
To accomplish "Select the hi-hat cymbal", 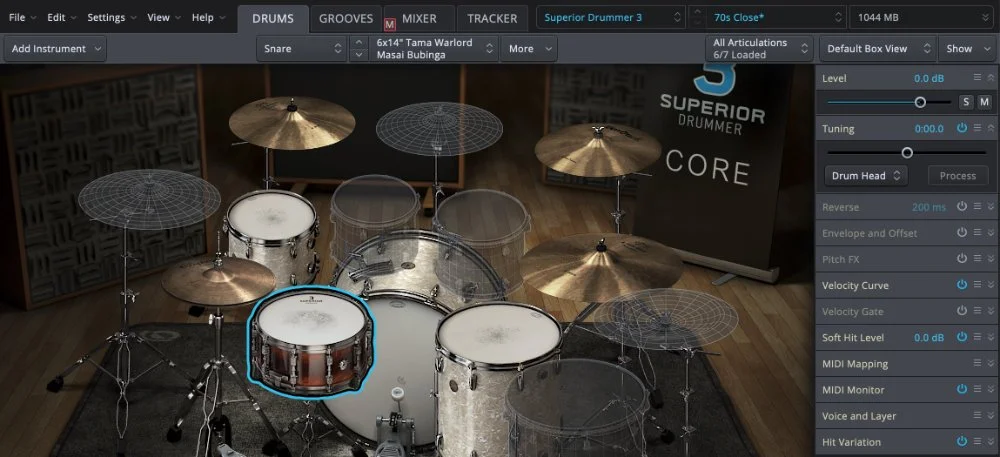I will 218,279.
